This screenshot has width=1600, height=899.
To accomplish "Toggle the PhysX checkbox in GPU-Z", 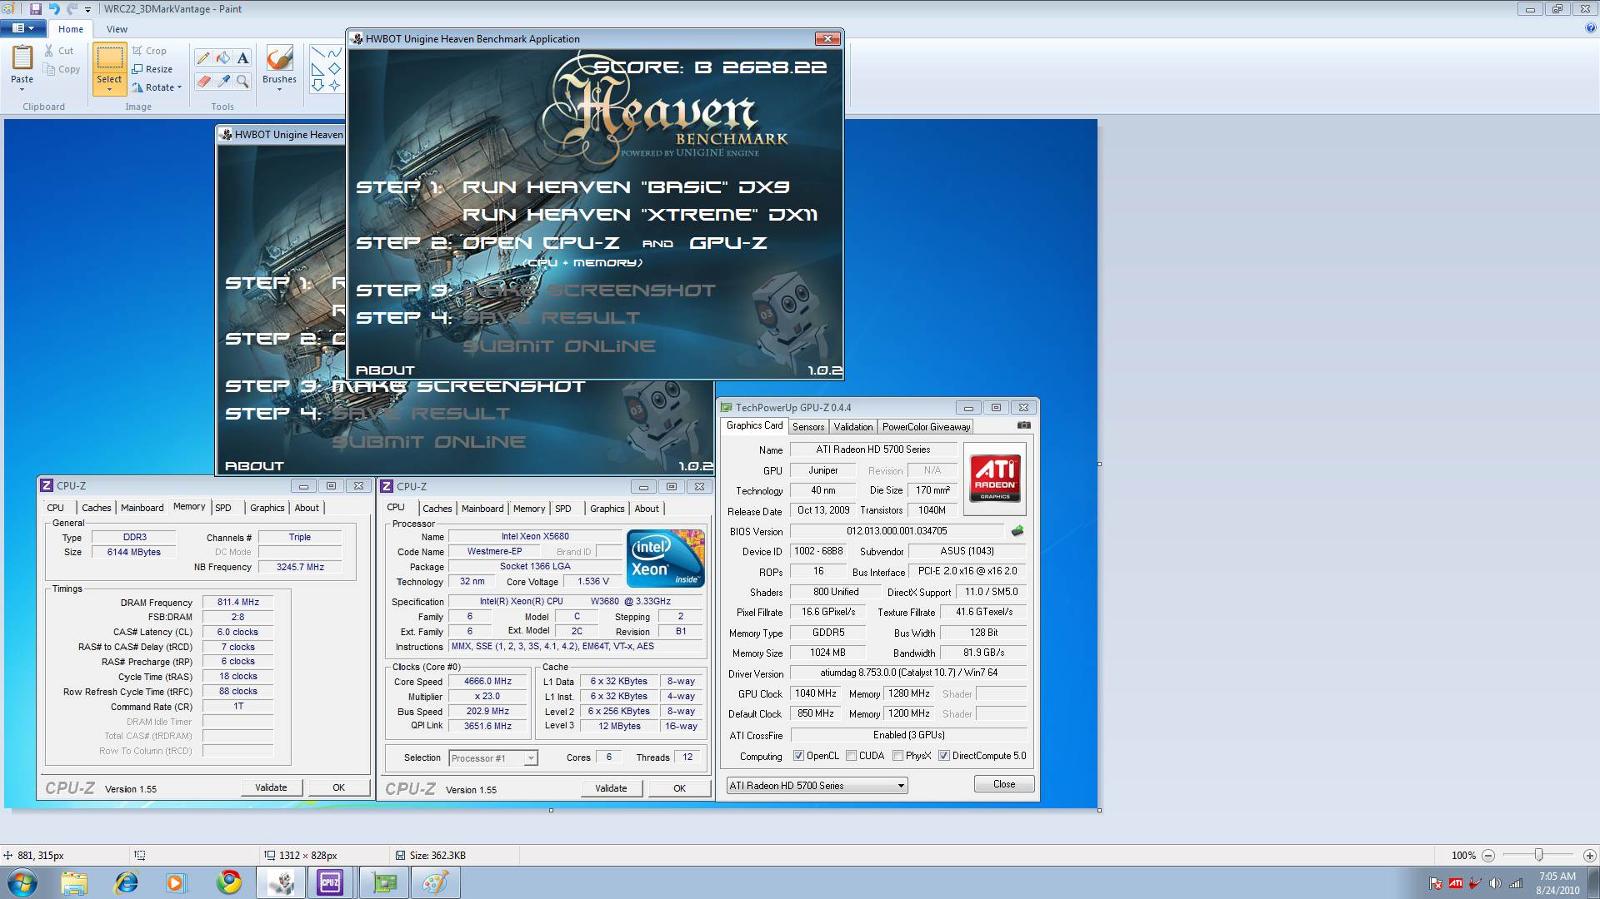I will 898,756.
